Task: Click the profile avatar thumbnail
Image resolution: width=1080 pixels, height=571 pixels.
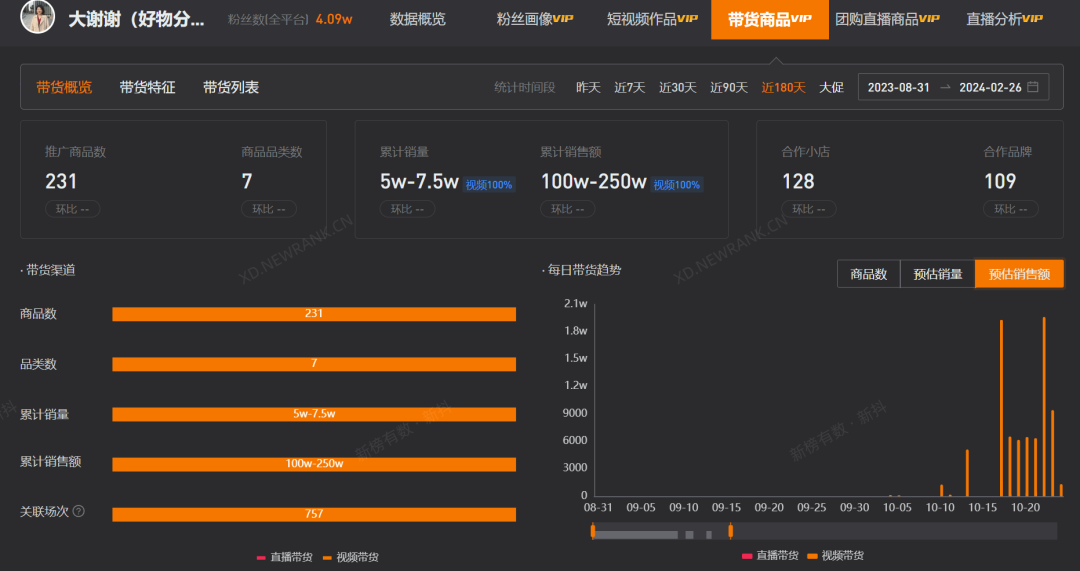Action: (37, 17)
